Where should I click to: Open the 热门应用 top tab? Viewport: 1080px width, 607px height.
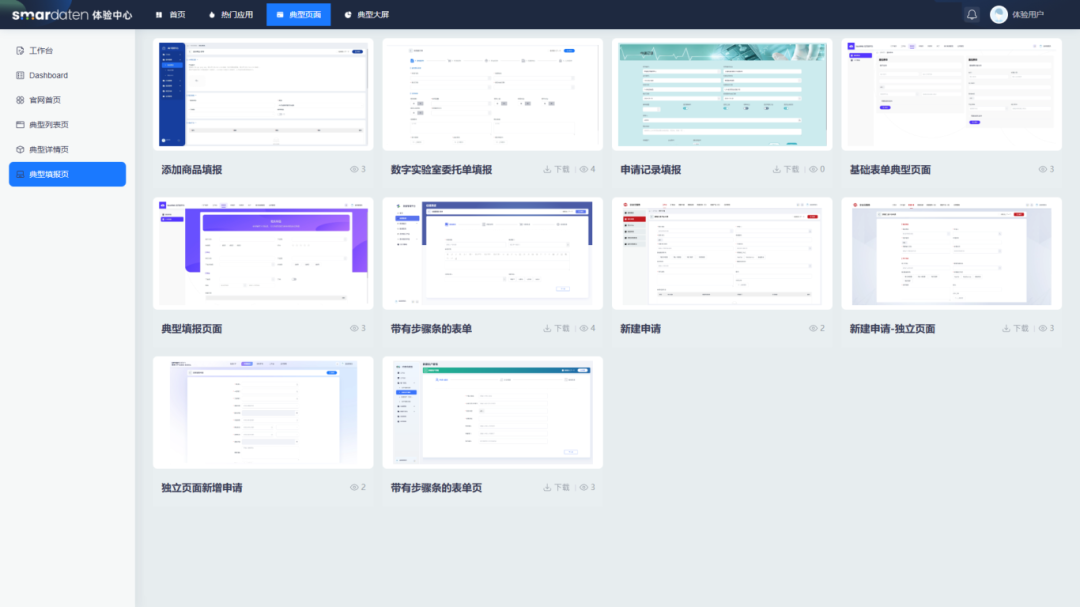[231, 14]
